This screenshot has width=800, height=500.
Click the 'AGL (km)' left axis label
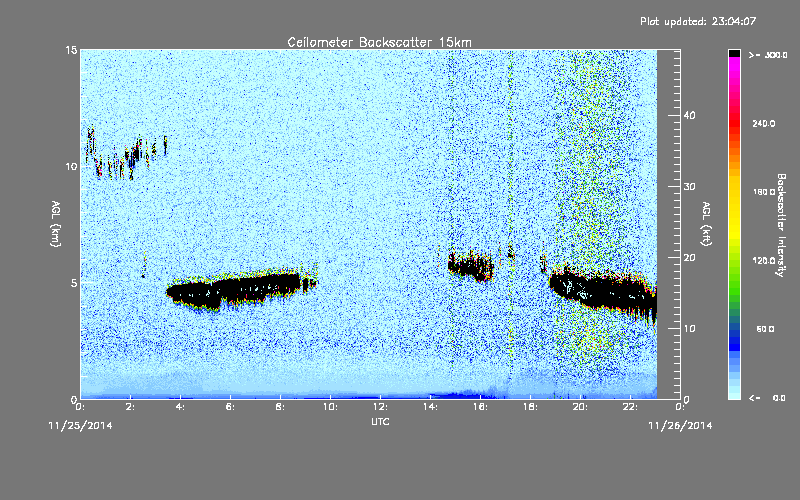tap(56, 224)
